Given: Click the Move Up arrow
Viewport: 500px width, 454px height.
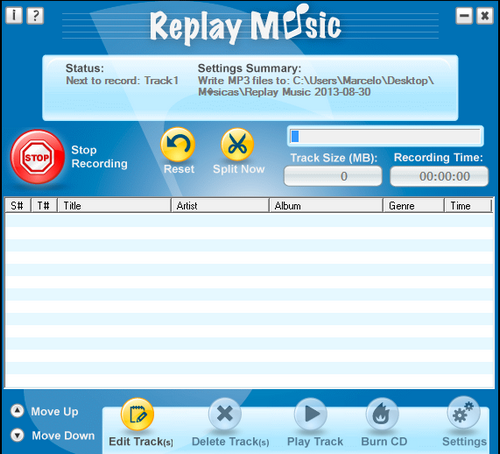Looking at the screenshot, I should 17,411.
